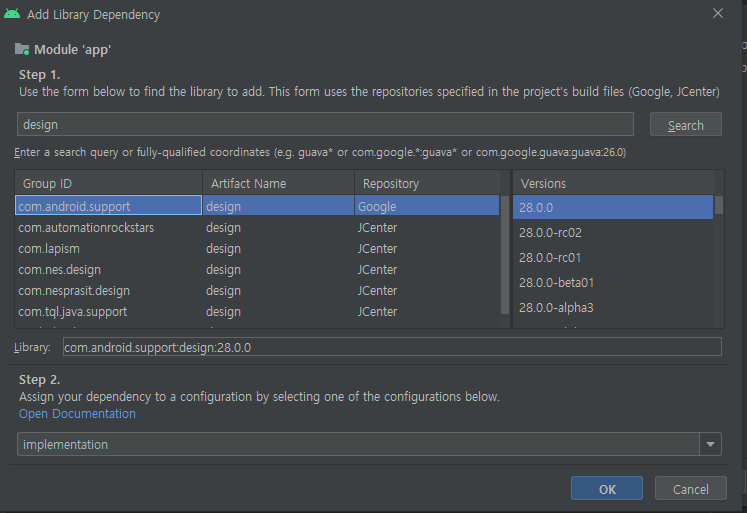Select the com.nesprasit.design group row

[x=257, y=291]
